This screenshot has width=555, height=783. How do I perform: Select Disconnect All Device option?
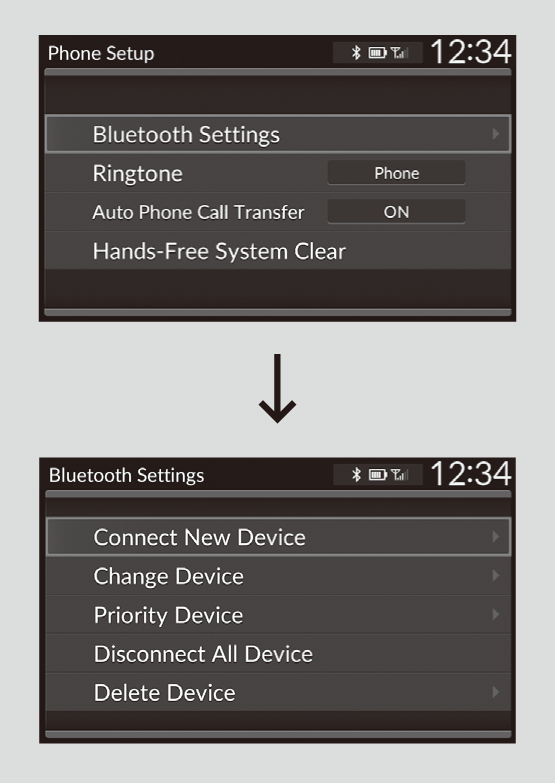[x=278, y=654]
